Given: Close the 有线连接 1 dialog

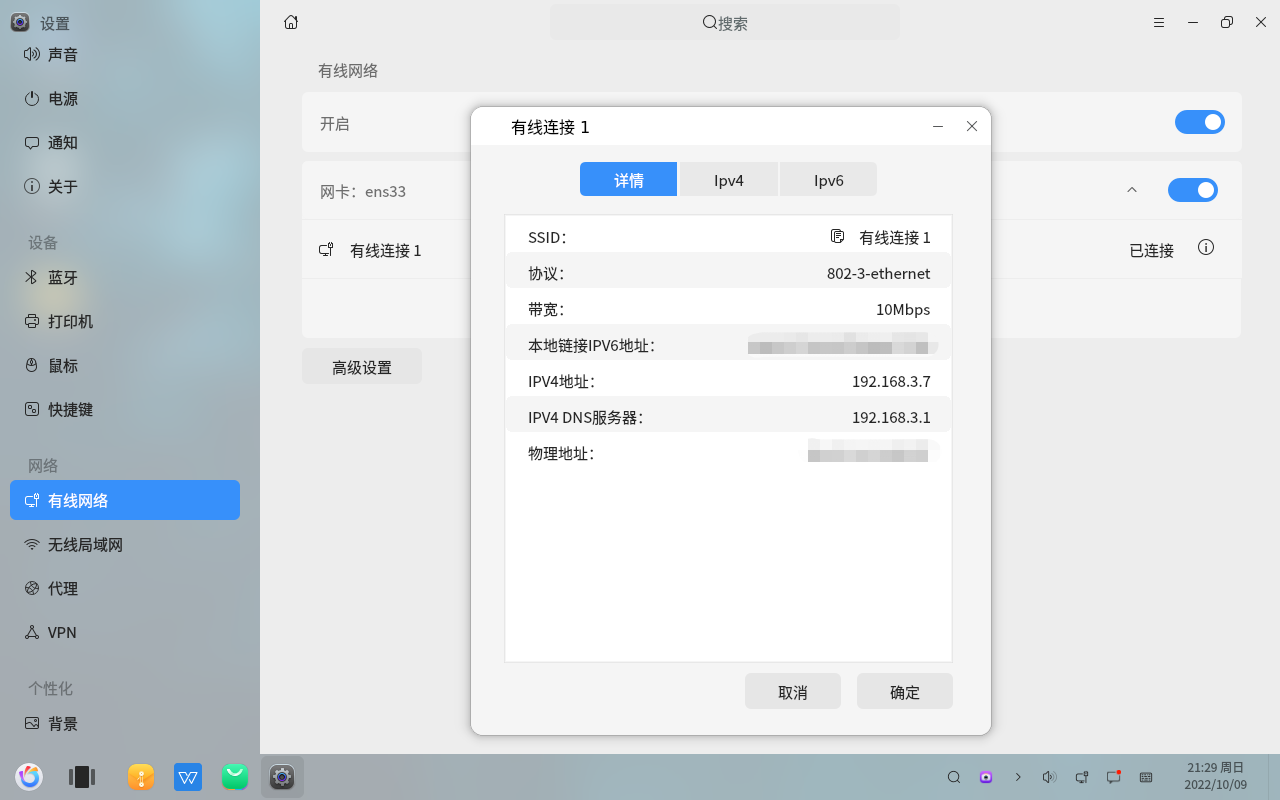Looking at the screenshot, I should pos(972,126).
